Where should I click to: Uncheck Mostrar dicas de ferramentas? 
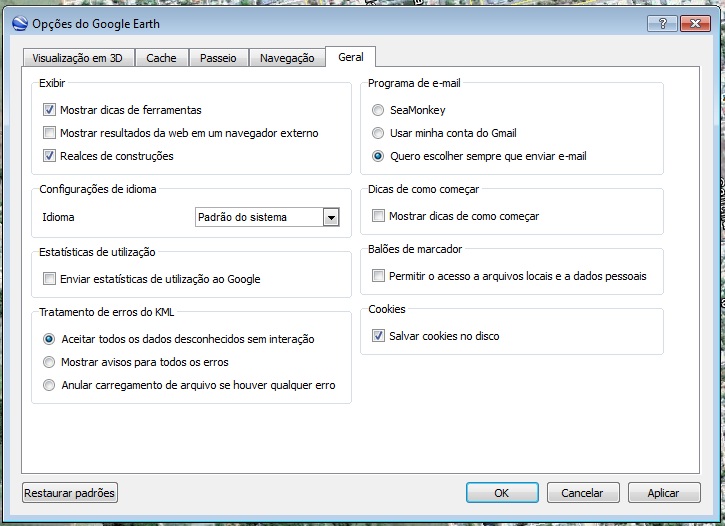[49, 110]
